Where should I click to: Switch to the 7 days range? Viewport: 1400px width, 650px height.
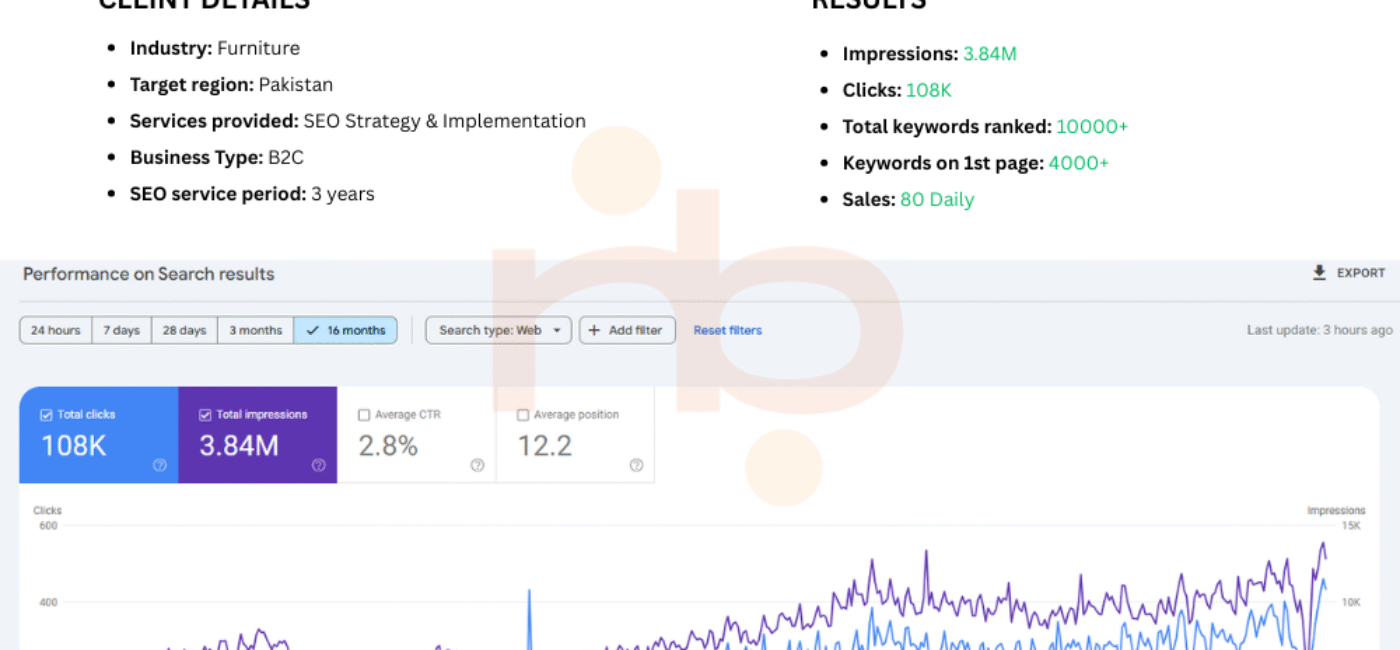point(122,330)
